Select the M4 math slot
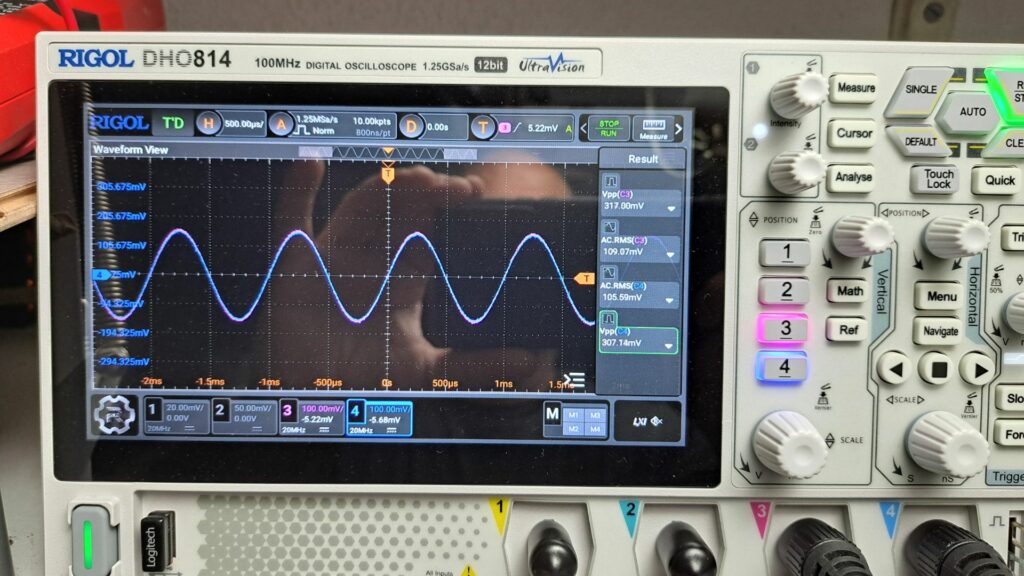The height and width of the screenshot is (576, 1024). point(595,430)
